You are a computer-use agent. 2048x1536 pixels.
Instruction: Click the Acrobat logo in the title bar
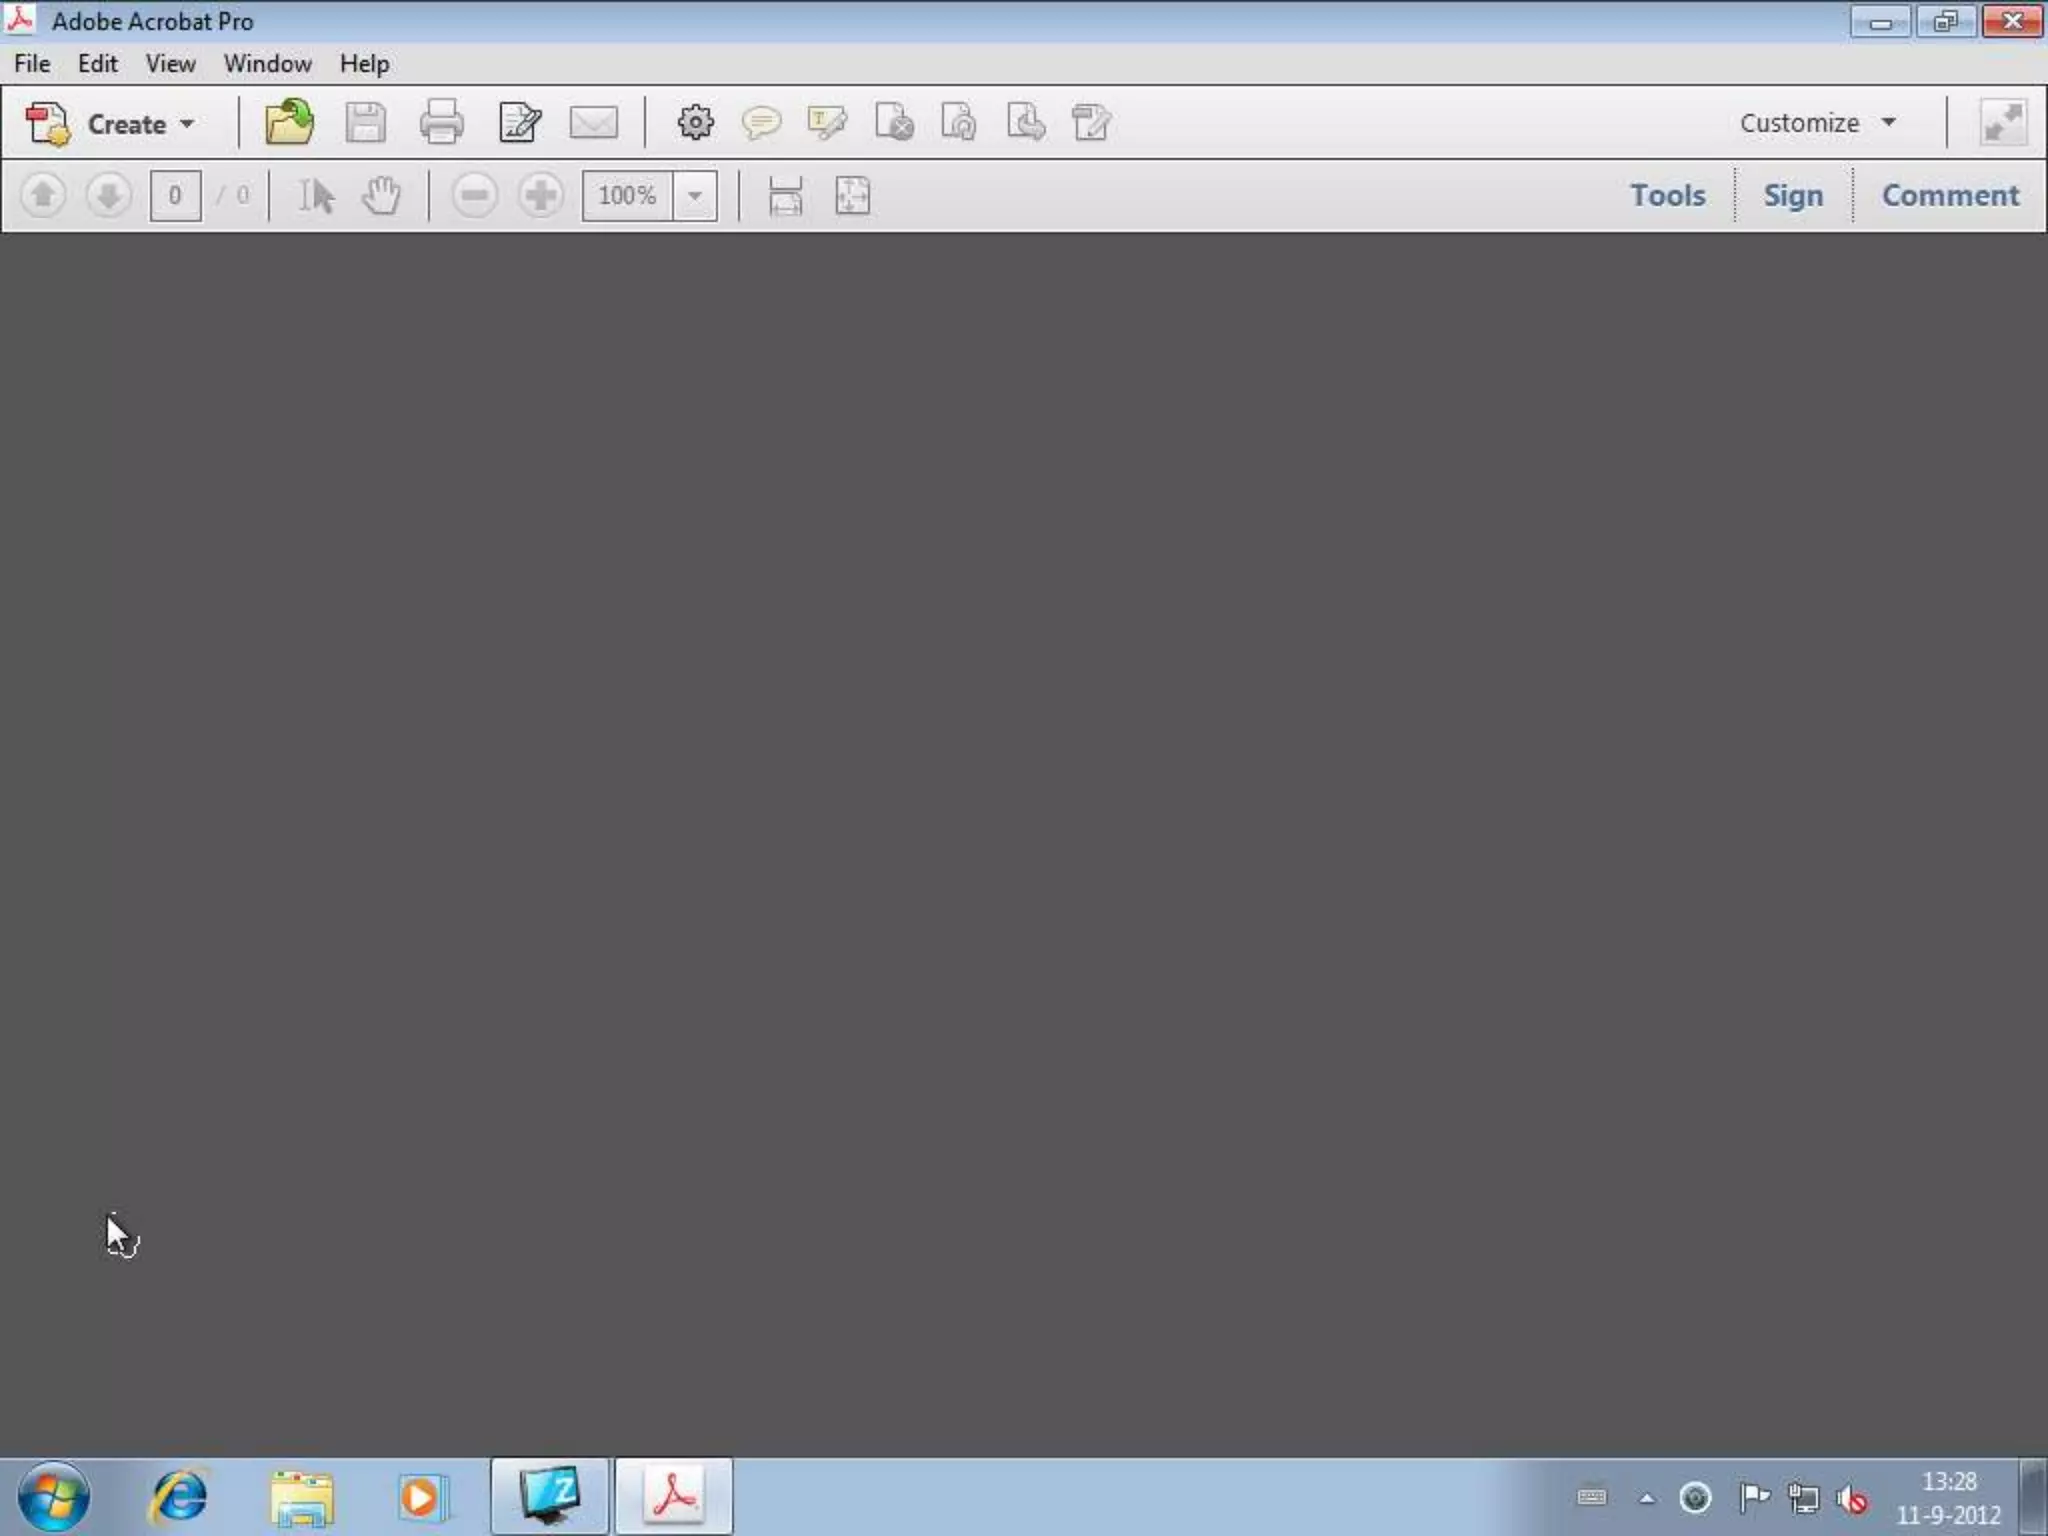coord(20,20)
